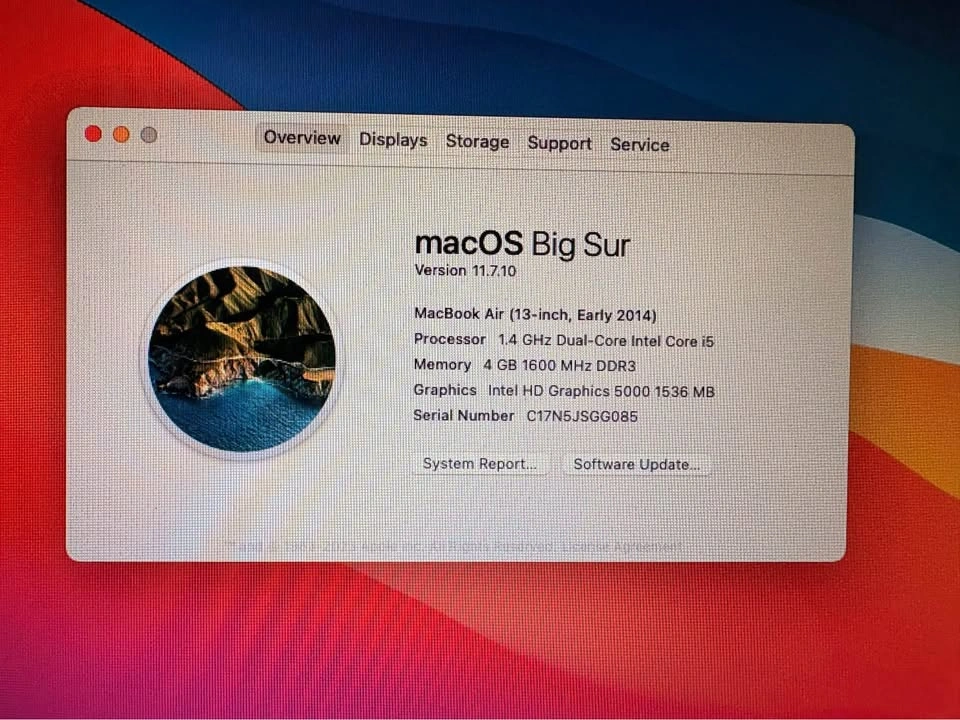Screen dimensions: 960x720
Task: Click the Serial Number label
Action: pyautogui.click(x=464, y=416)
